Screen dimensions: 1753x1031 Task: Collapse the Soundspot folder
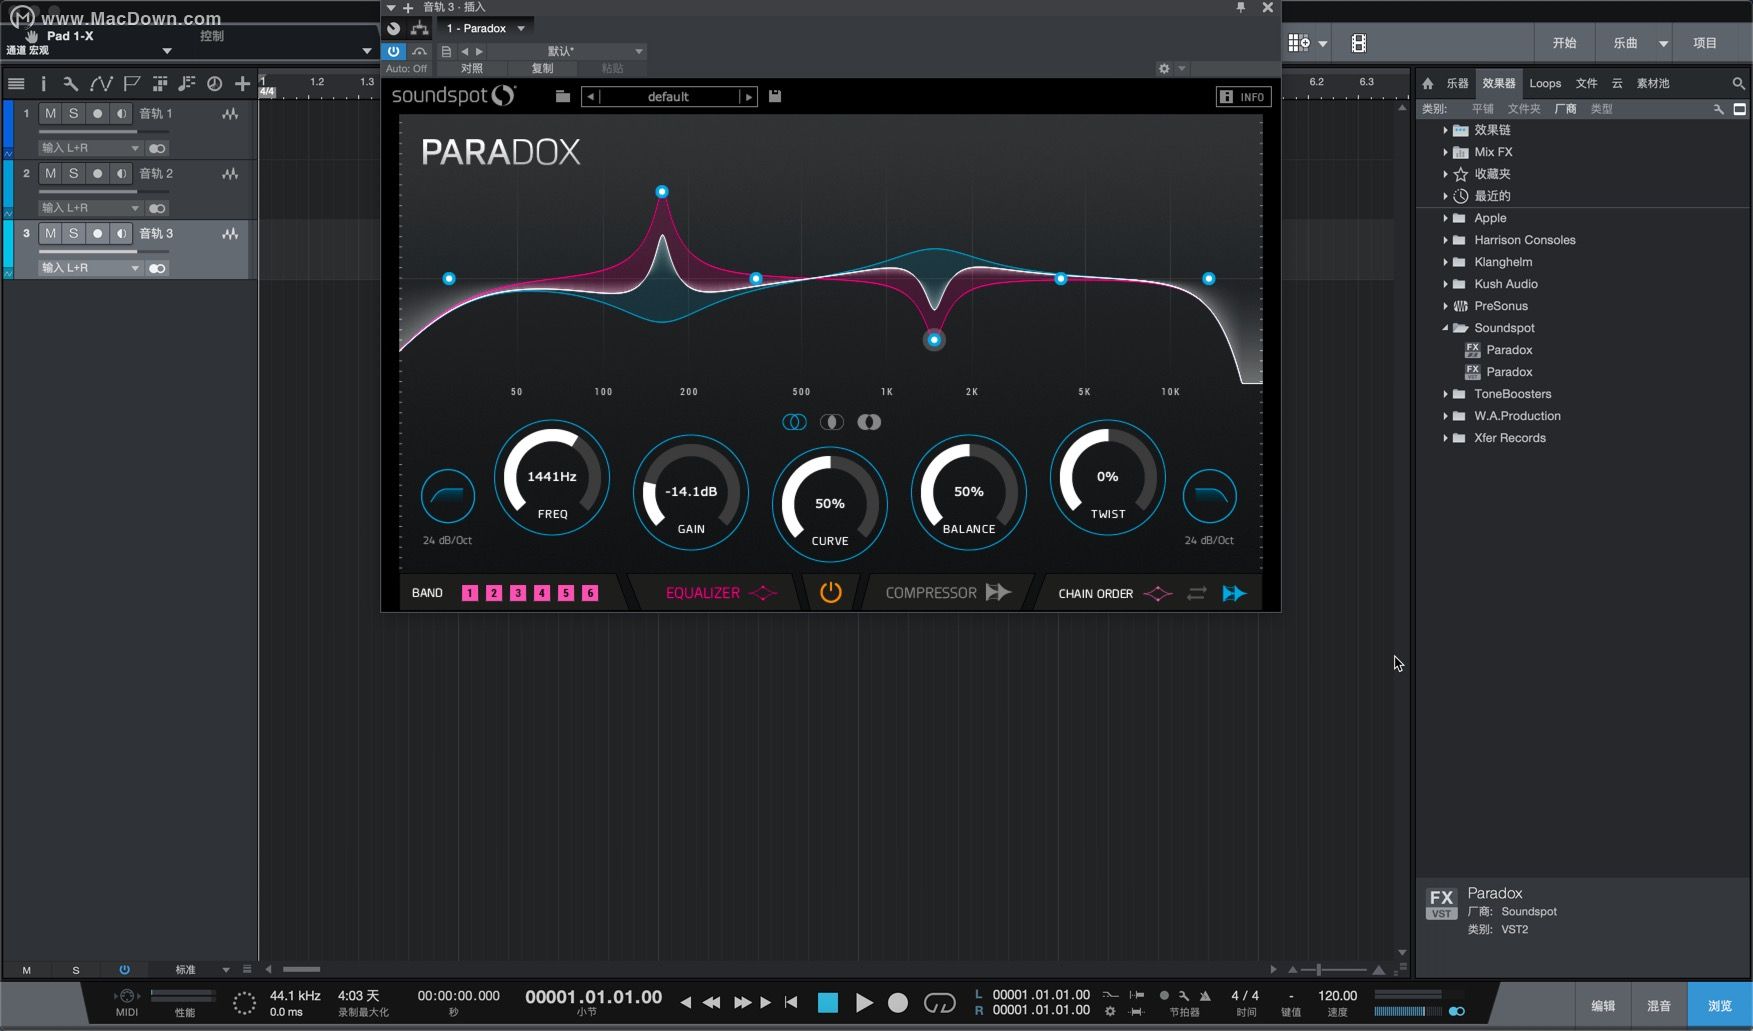pos(1445,328)
